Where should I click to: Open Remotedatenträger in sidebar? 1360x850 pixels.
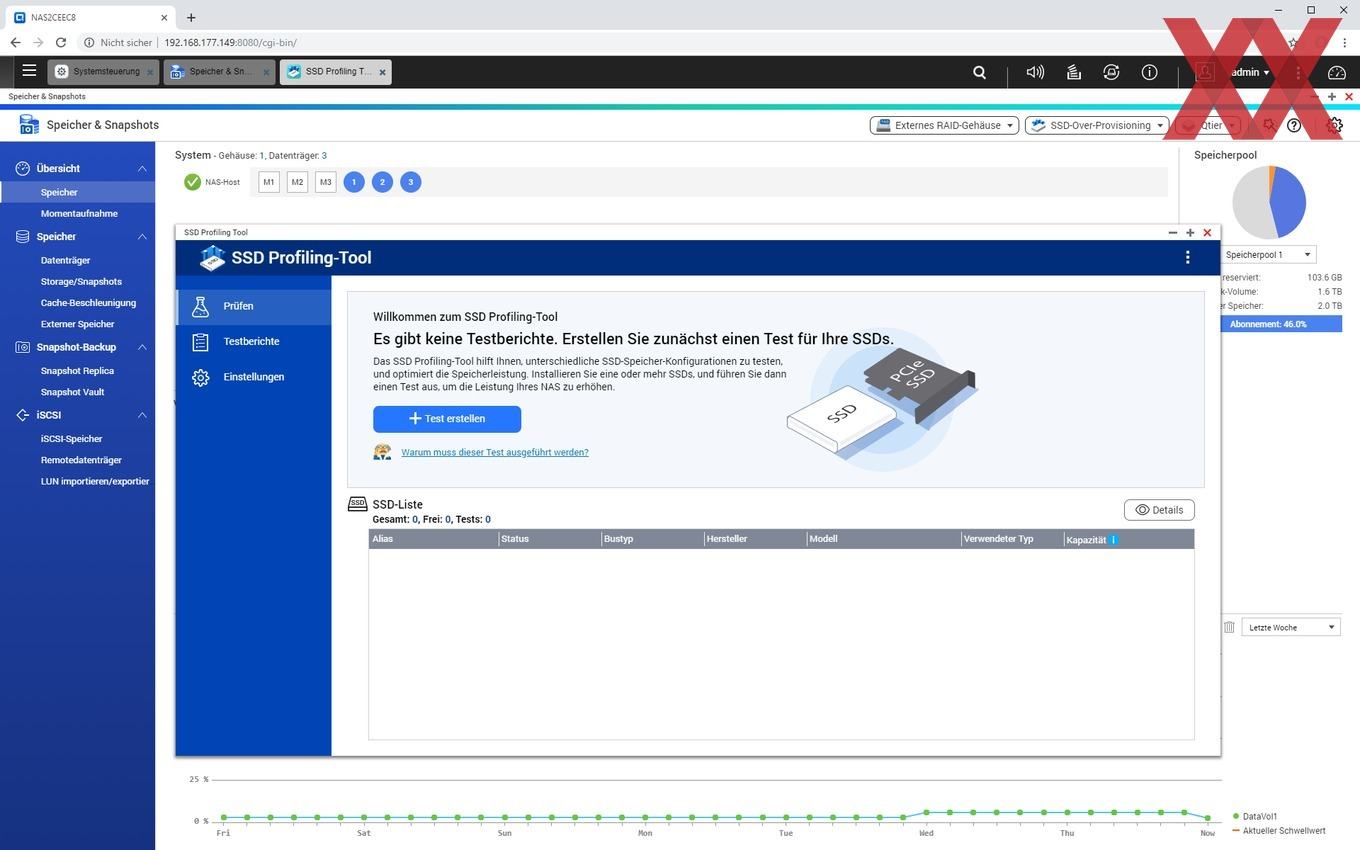(81, 460)
